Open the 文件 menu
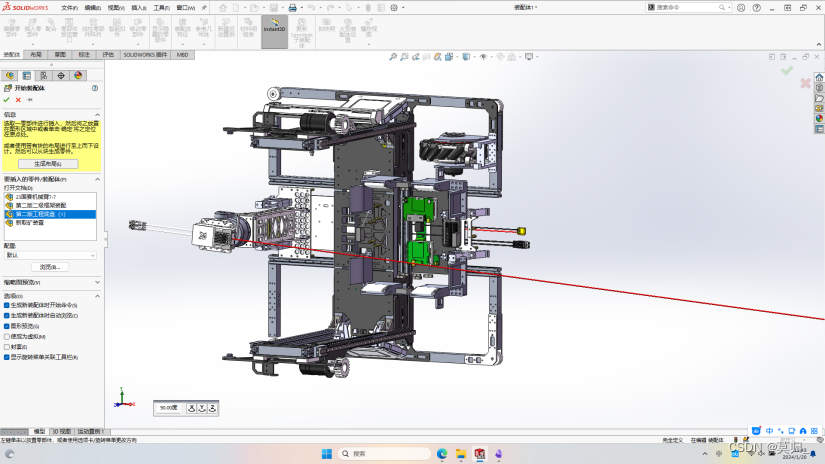The image size is (825, 464). click(69, 8)
